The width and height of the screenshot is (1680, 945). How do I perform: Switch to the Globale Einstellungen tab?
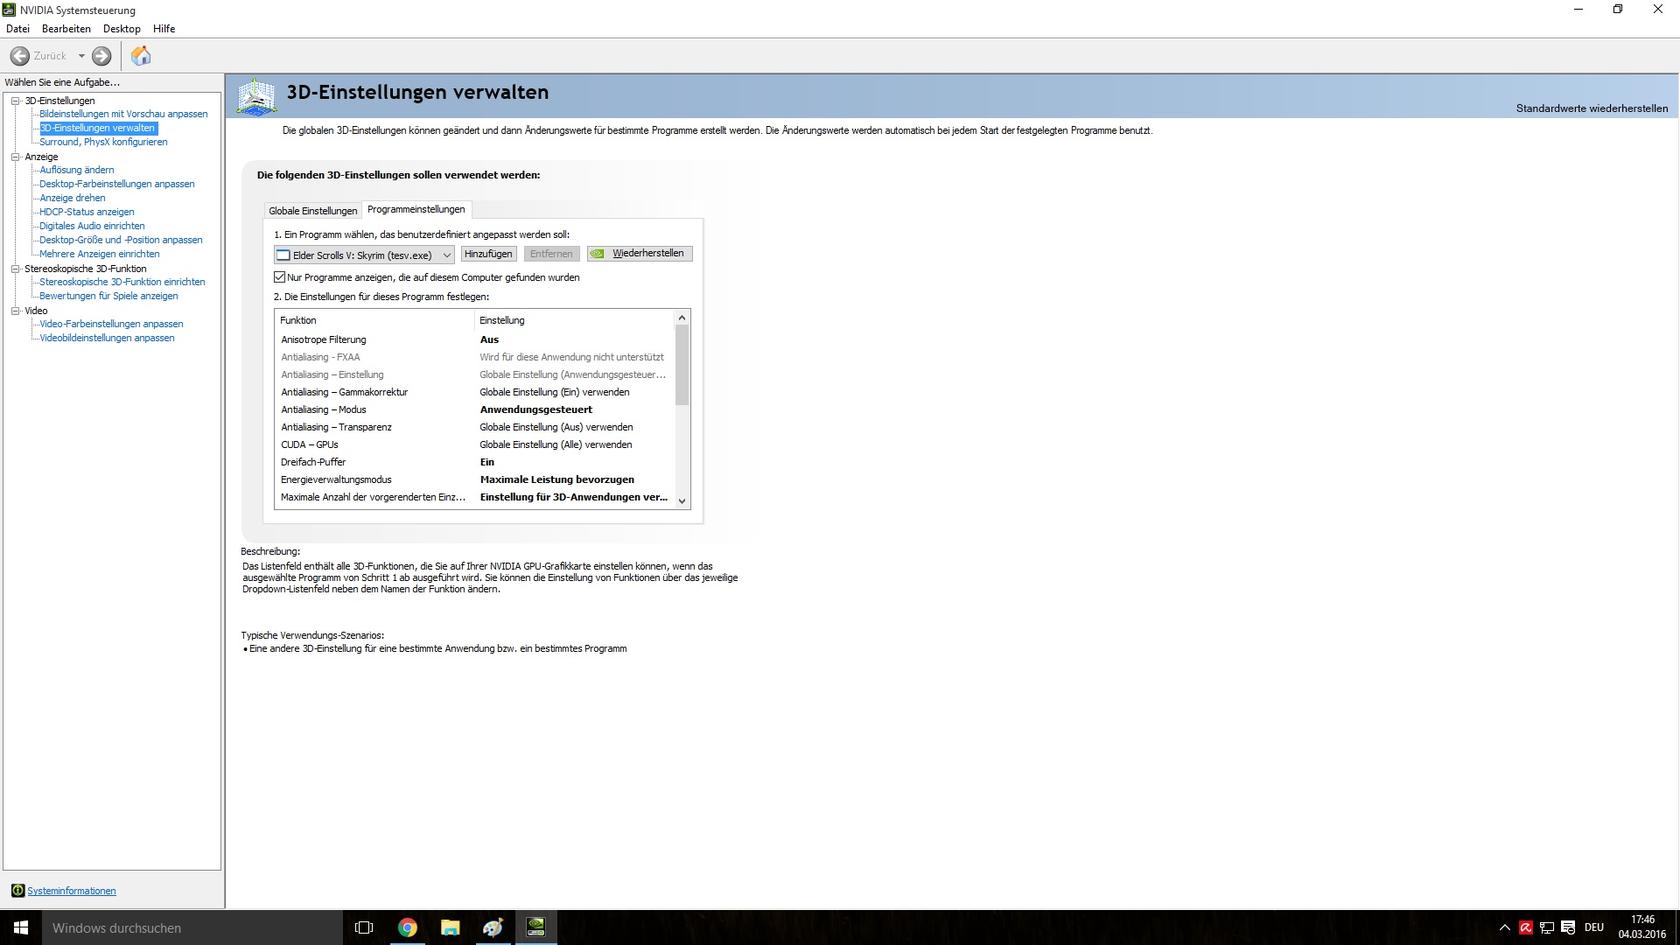[313, 211]
